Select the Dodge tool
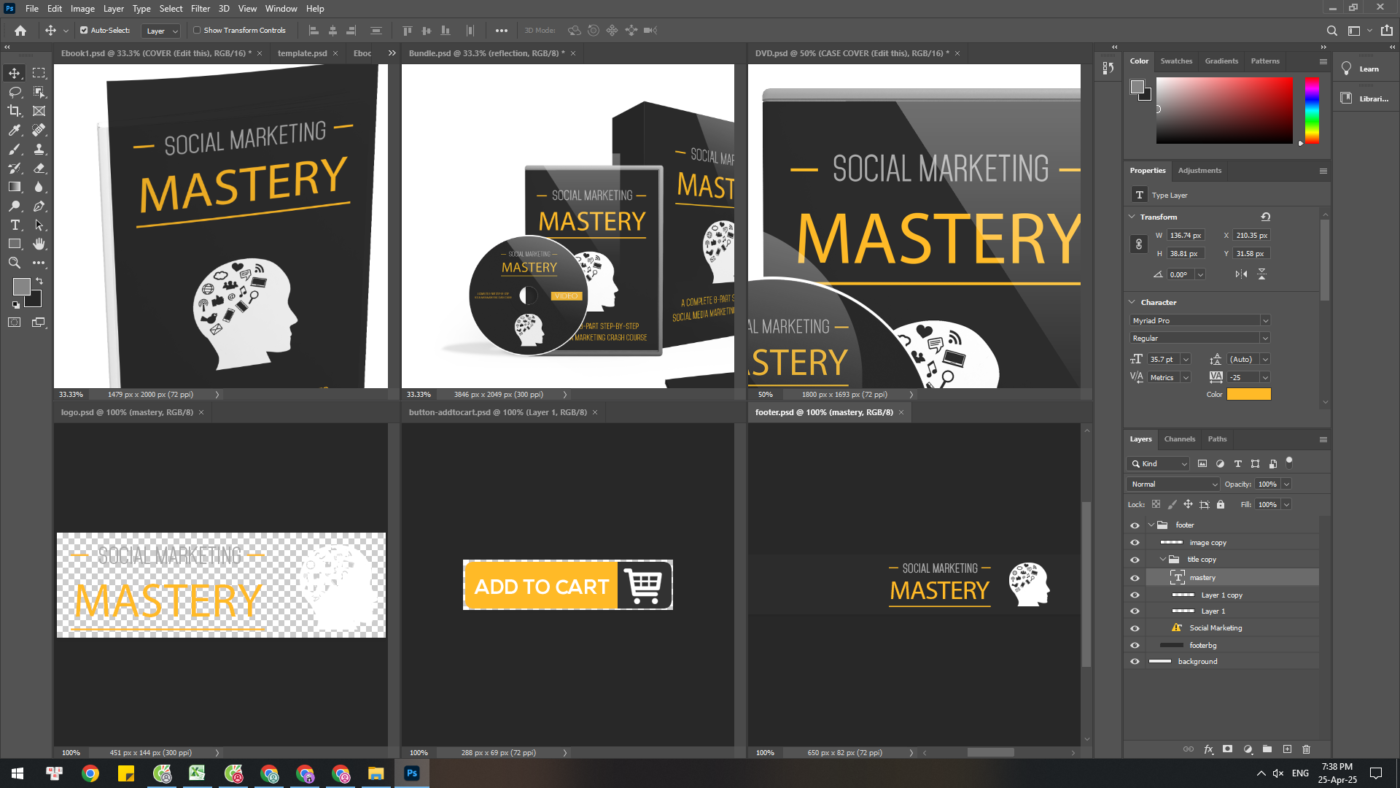Screen dimensions: 1400x788 (x=15, y=206)
